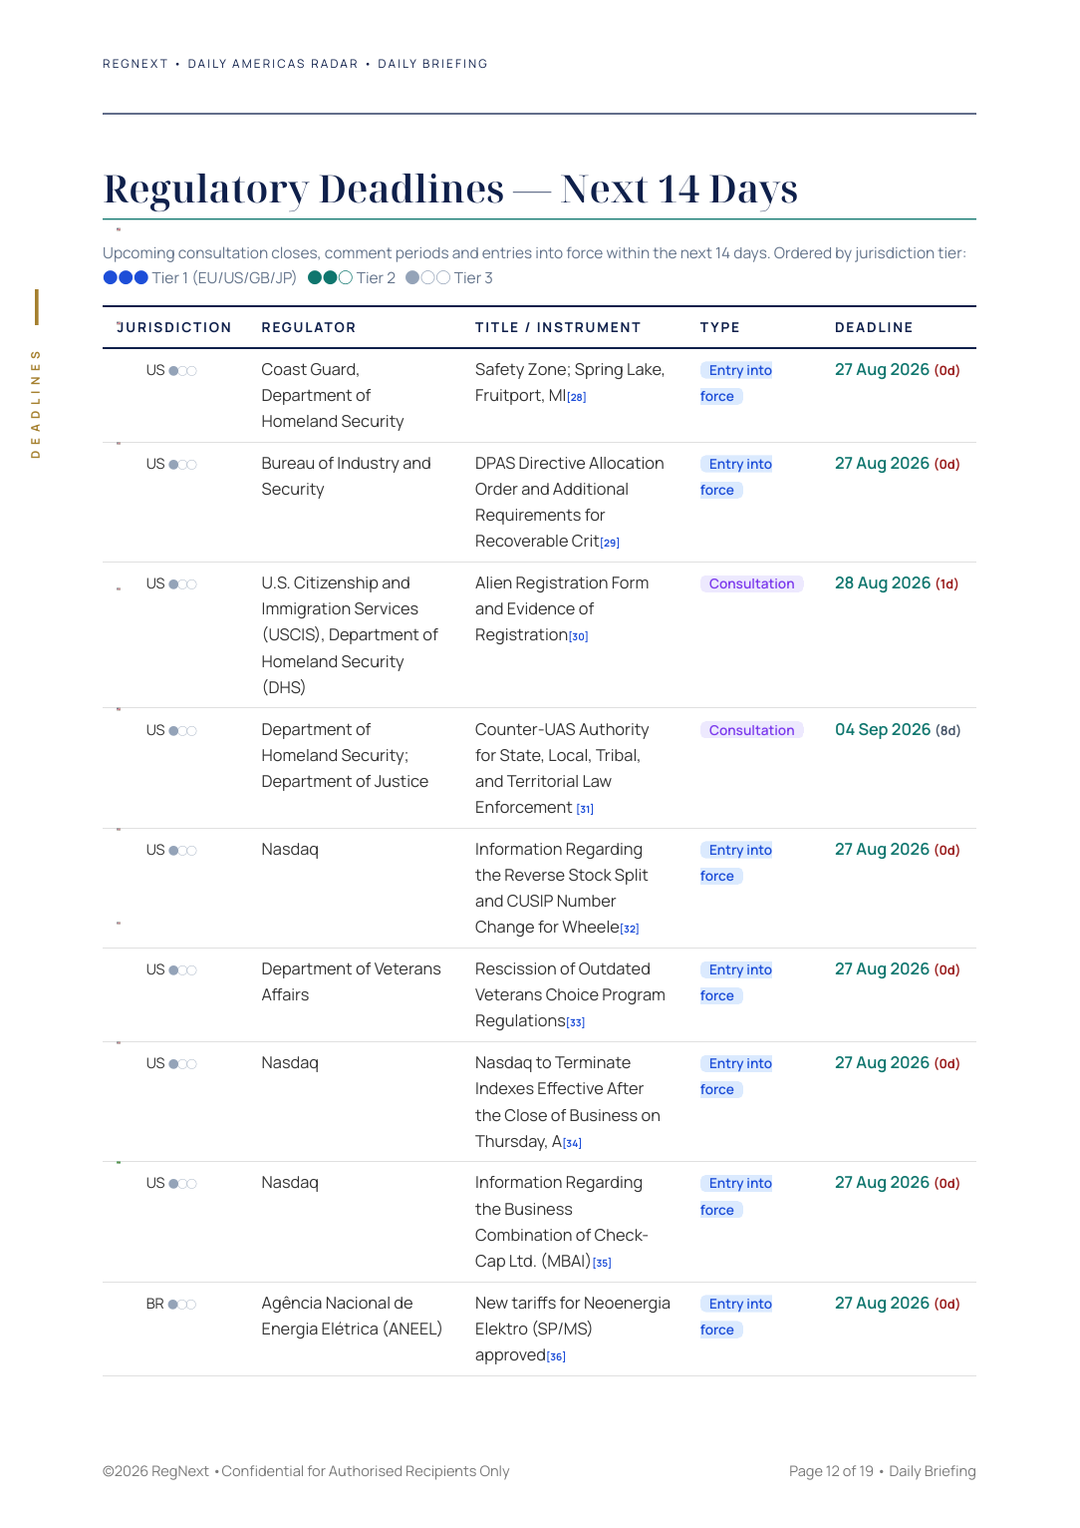The height and width of the screenshot is (1528, 1080).
Task: Click Consultation tag for Counter-UAS Authority
Action: tap(752, 731)
